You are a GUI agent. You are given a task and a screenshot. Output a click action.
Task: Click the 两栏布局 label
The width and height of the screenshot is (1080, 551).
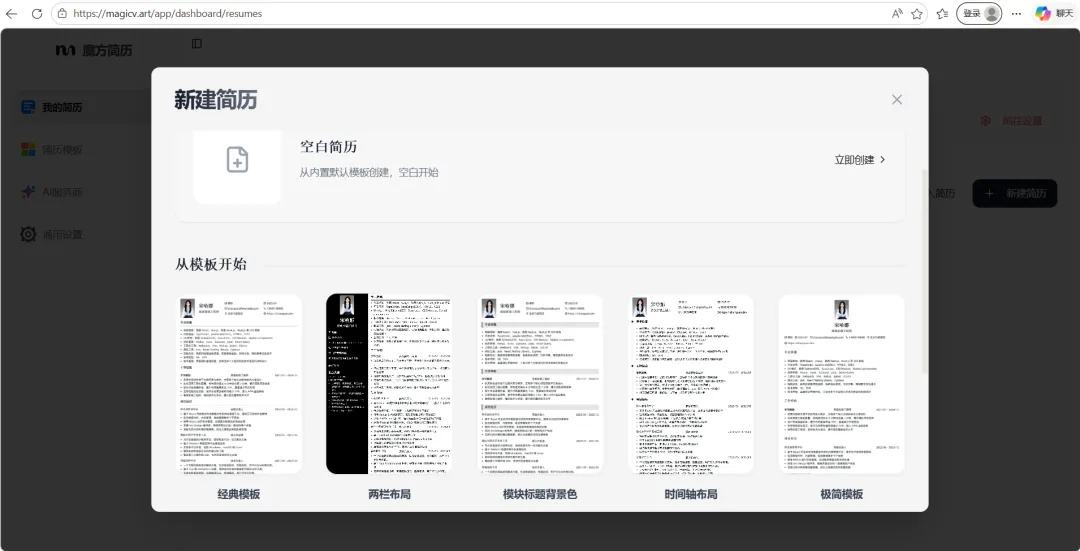pos(389,494)
